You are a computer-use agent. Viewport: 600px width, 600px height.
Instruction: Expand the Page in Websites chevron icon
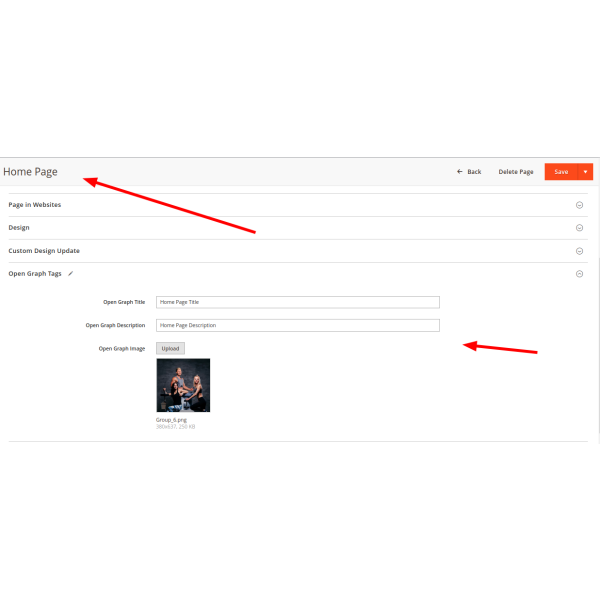point(579,205)
